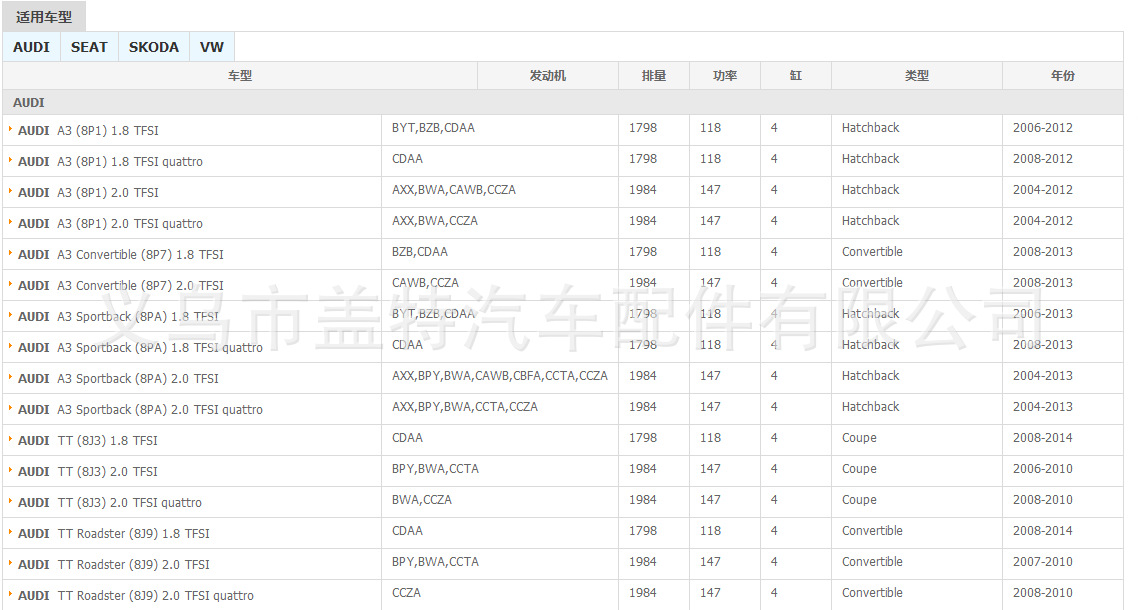The height and width of the screenshot is (610, 1138).
Task: Click arrow bullet beside A3 (8P1) 2.0 TFSI
Action: point(10,191)
